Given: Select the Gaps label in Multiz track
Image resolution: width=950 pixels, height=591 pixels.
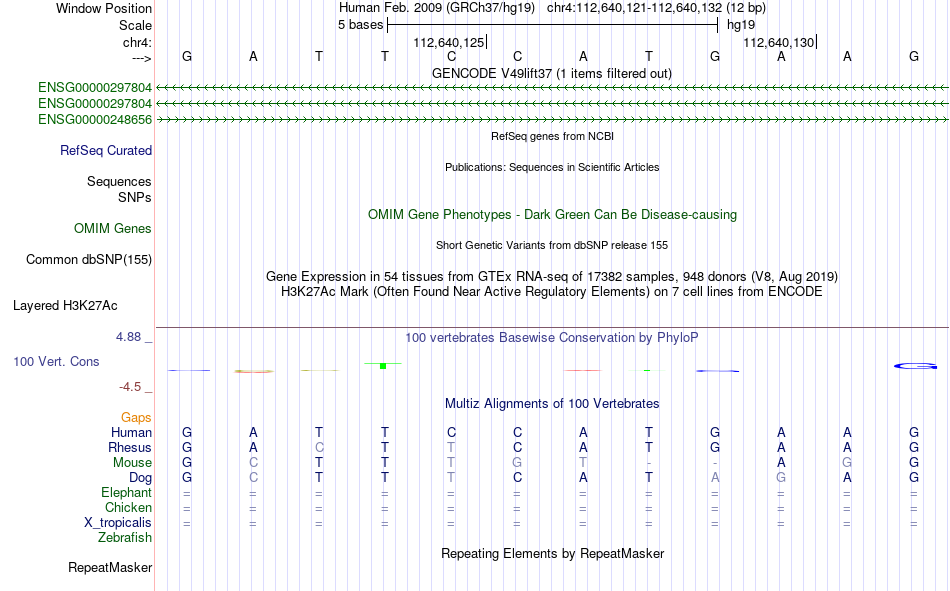Looking at the screenshot, I should [x=136, y=417].
